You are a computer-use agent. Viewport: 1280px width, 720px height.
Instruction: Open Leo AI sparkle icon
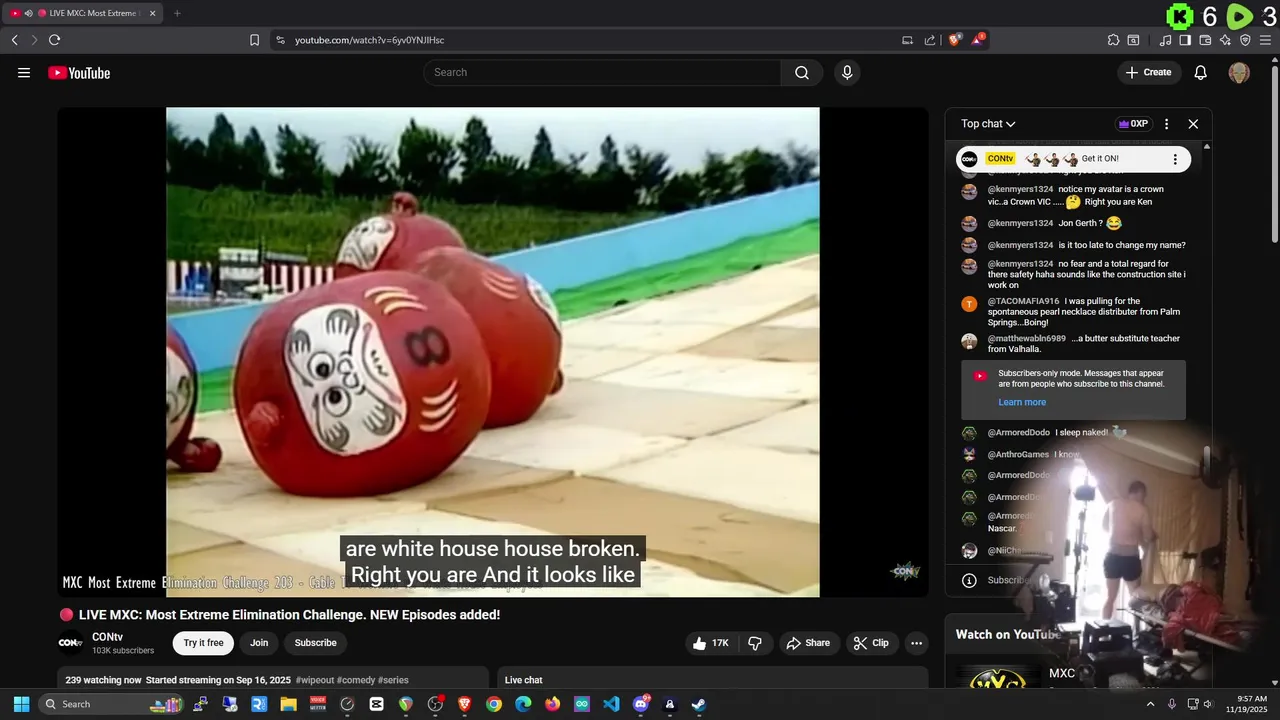click(x=1225, y=40)
